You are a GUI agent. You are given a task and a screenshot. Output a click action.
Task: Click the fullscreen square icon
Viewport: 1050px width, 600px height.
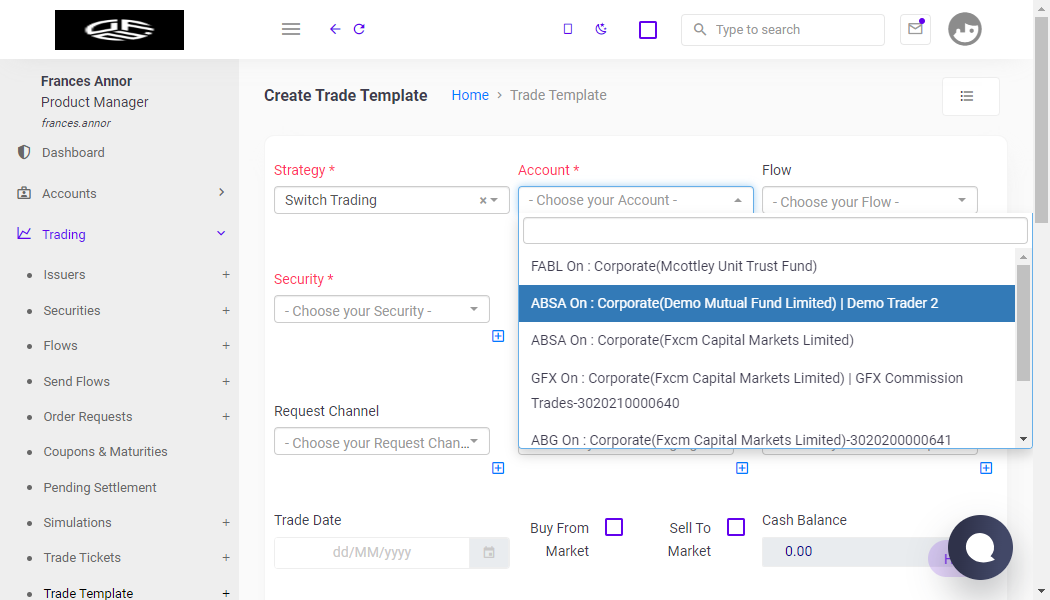(x=648, y=30)
